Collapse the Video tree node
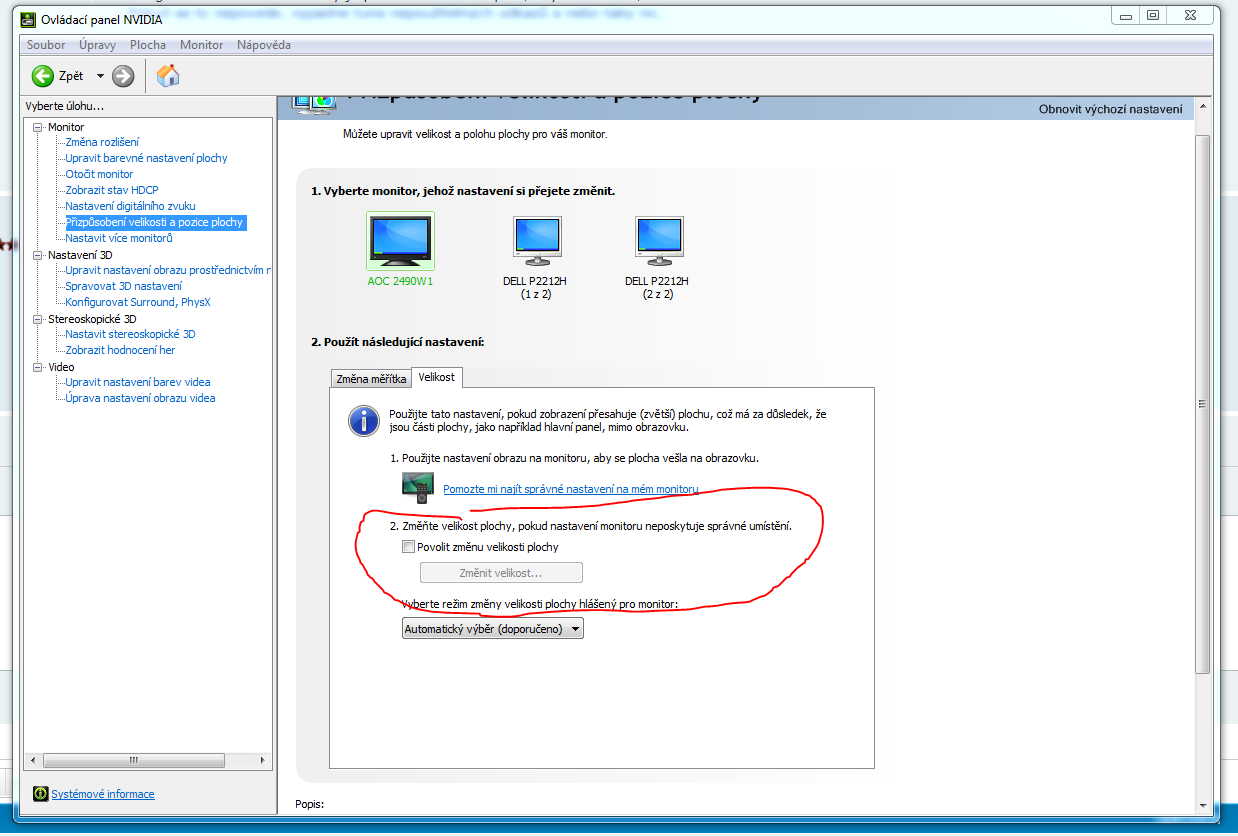The width and height of the screenshot is (1238, 836). pyautogui.click(x=38, y=367)
